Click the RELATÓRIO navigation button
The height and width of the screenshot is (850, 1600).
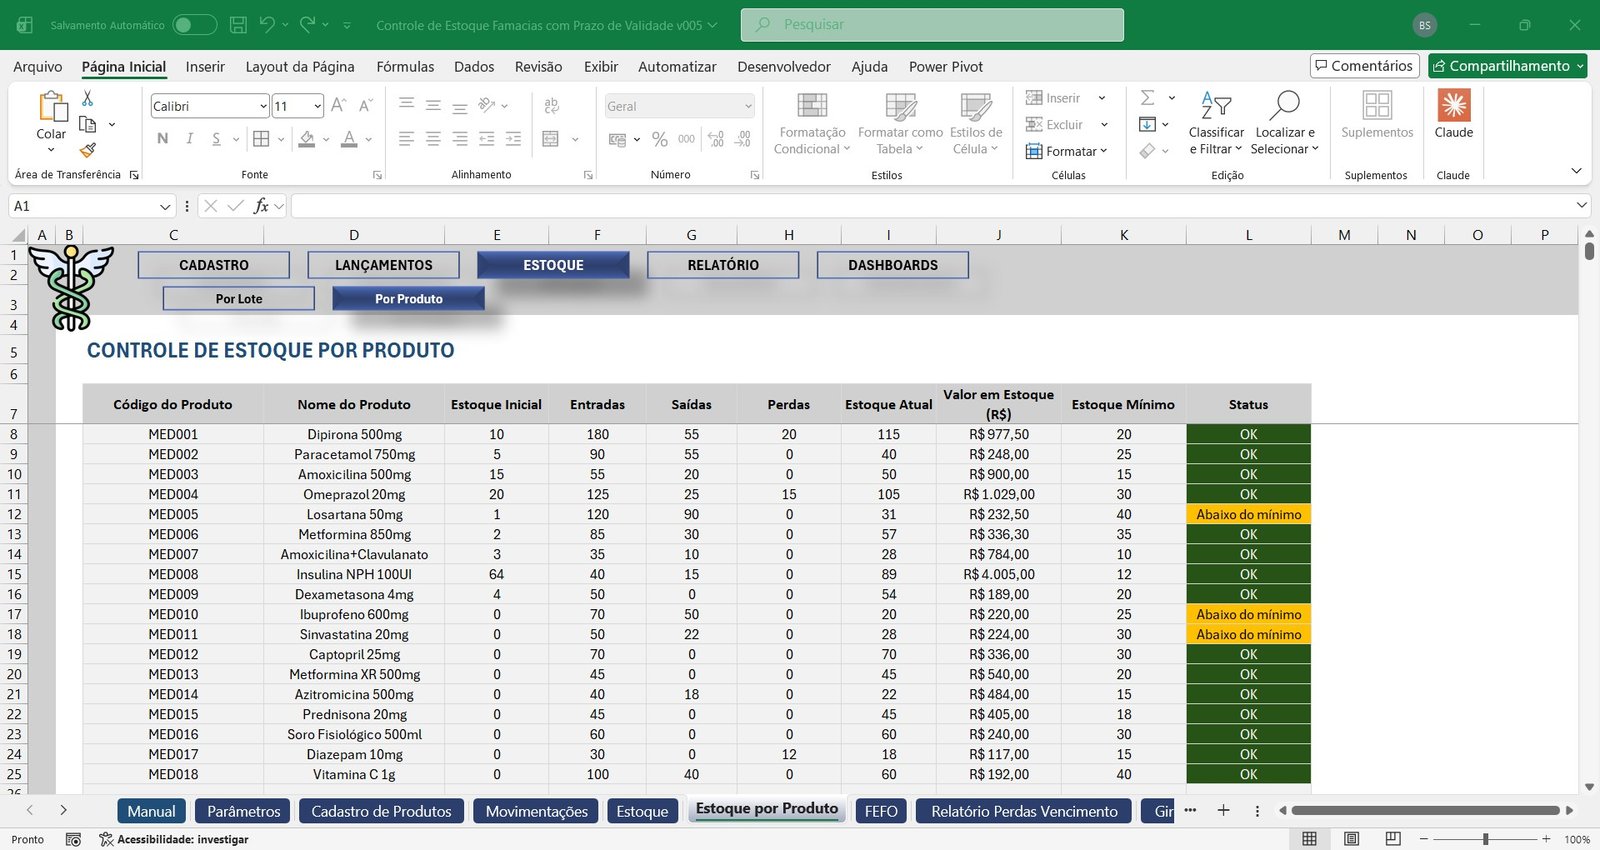pos(723,265)
